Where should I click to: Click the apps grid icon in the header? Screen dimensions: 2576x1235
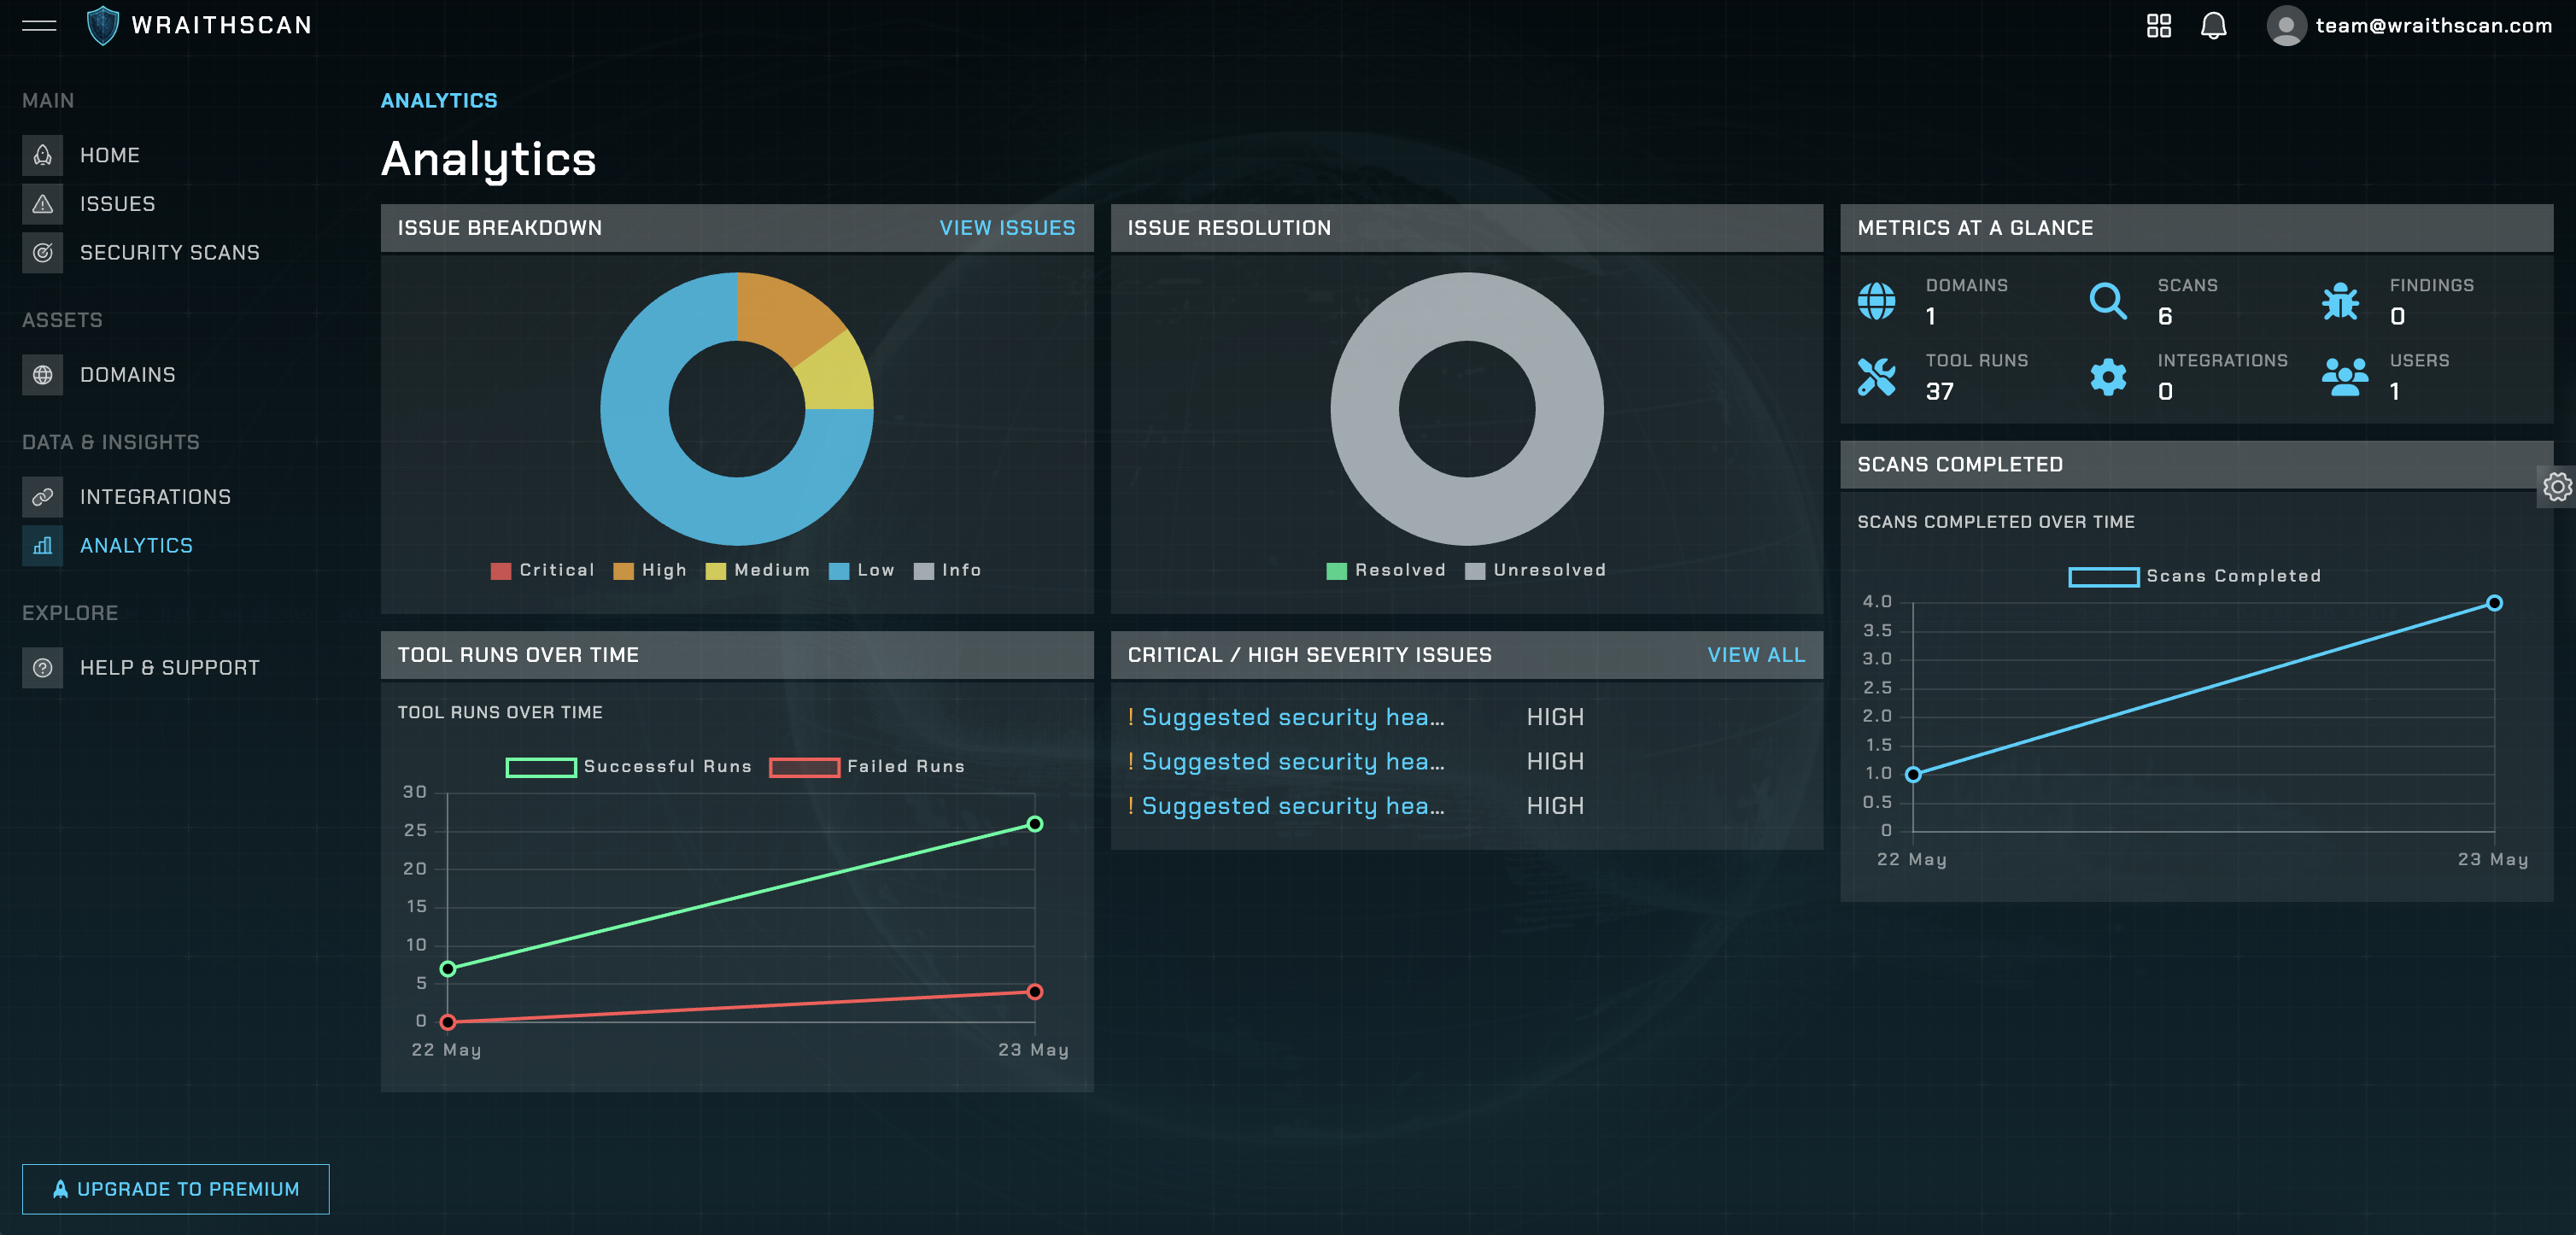pyautogui.click(x=2159, y=26)
